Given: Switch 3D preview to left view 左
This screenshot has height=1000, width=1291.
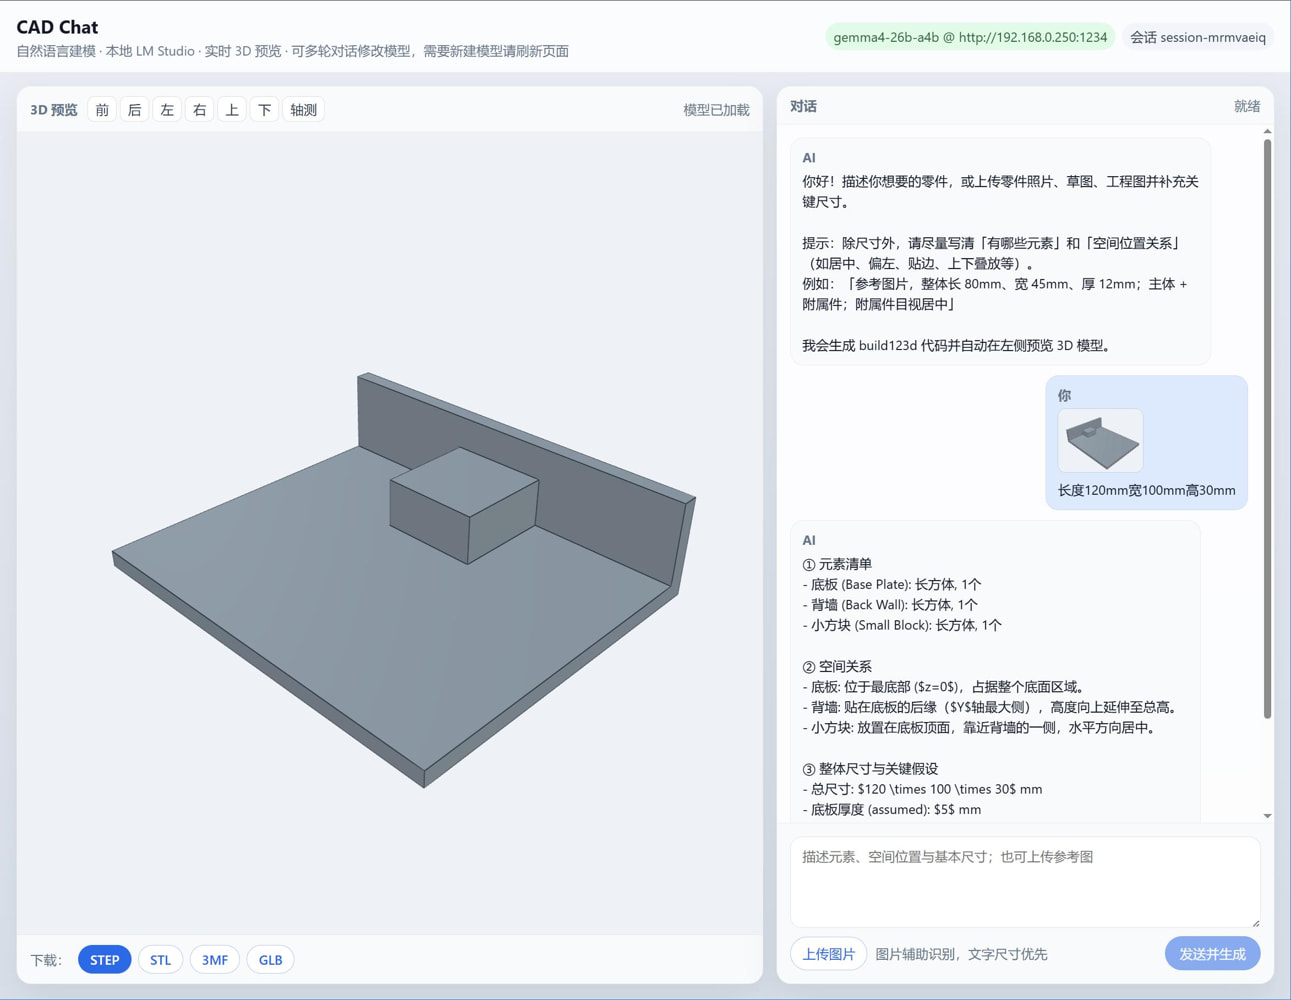Looking at the screenshot, I should 167,110.
